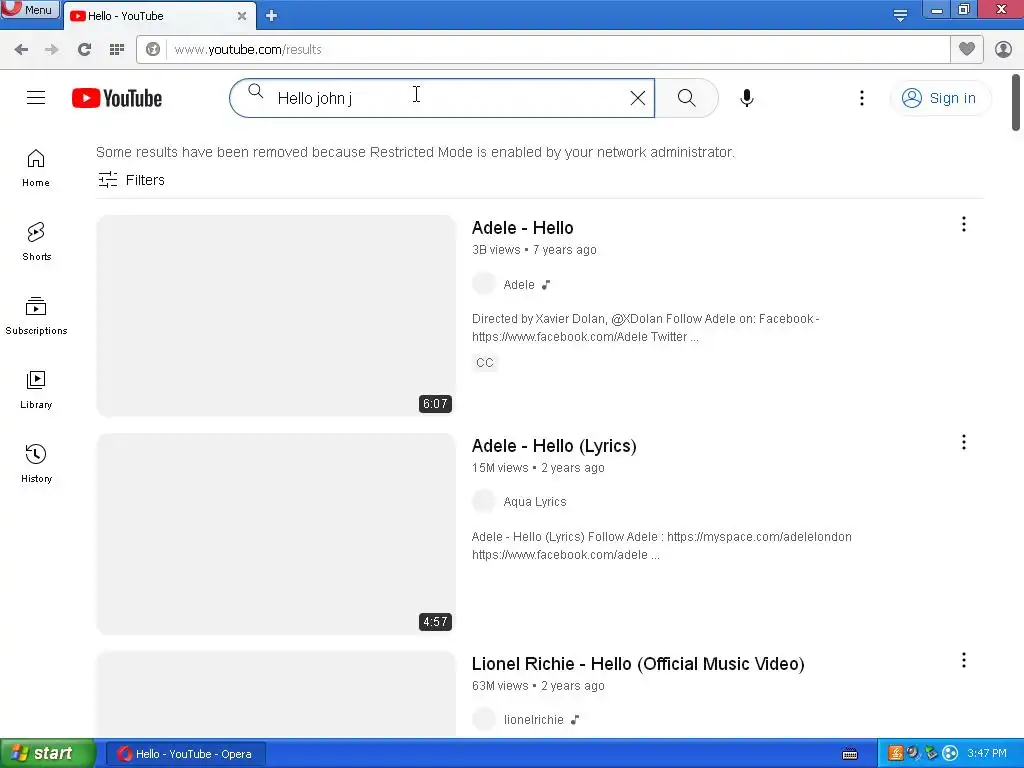This screenshot has width=1024, height=768.
Task: Click the Sign in button
Action: click(939, 98)
